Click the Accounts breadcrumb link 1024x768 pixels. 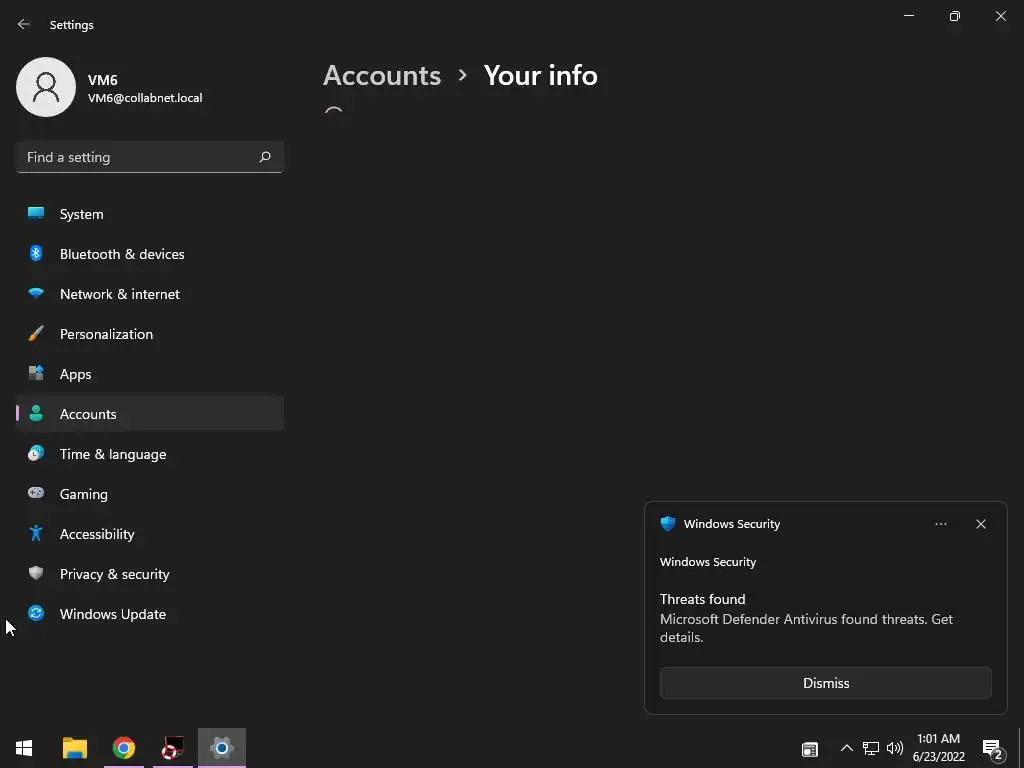coord(382,75)
